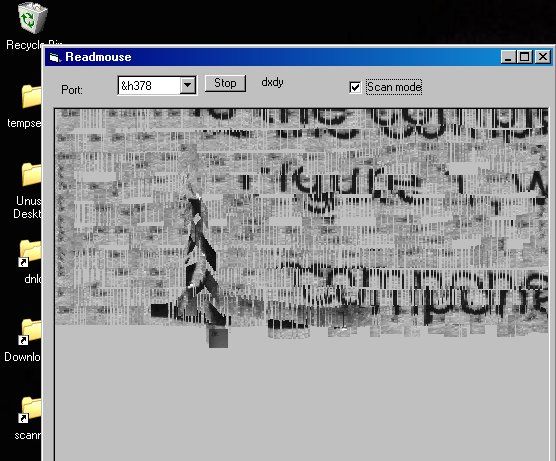Select the dnld shortcut folder icon
This screenshot has height=461, width=556.
tap(30, 253)
